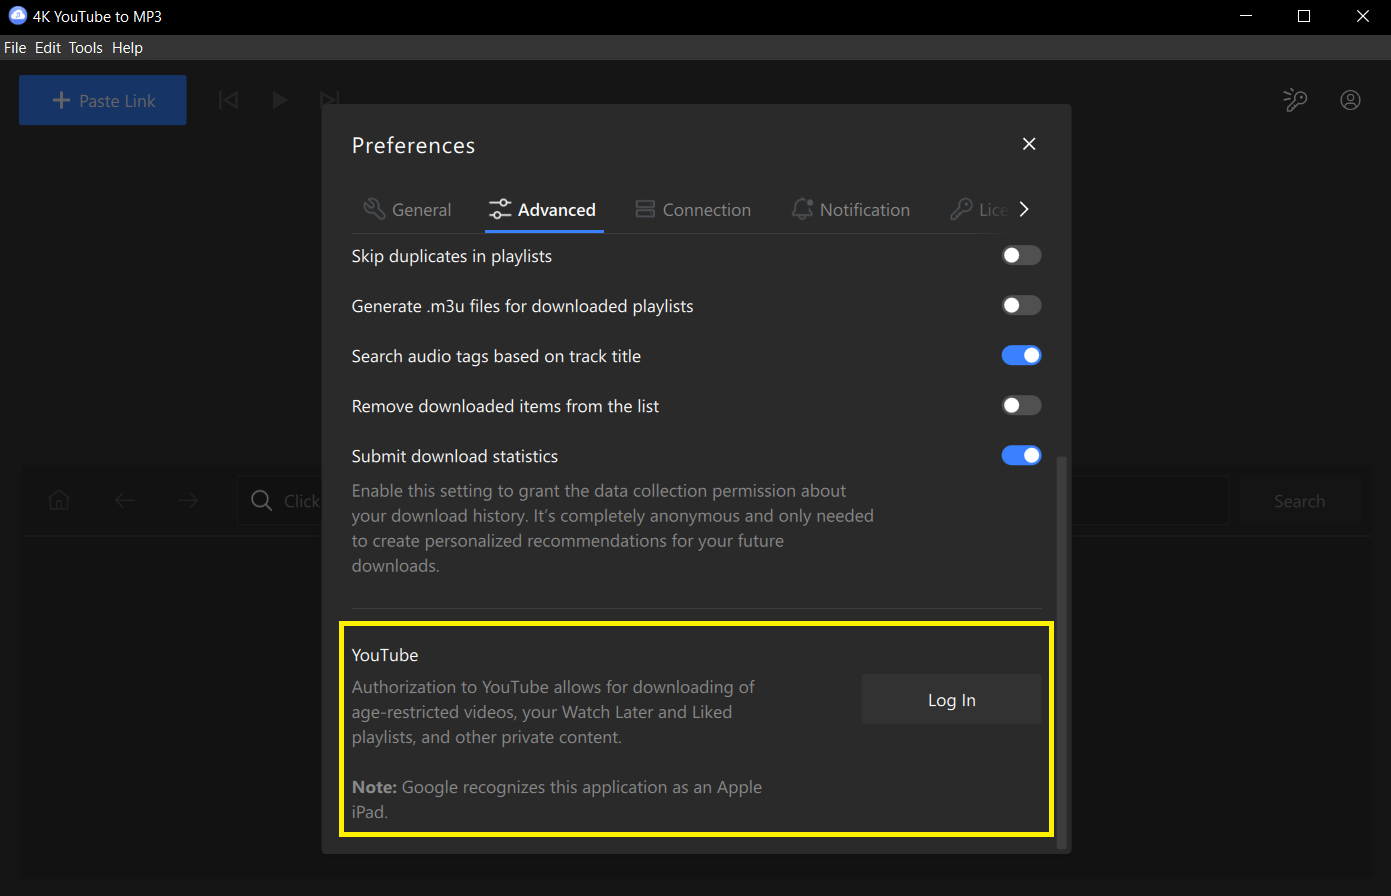1391x896 pixels.
Task: Click the browser forward arrow
Action: (x=188, y=500)
